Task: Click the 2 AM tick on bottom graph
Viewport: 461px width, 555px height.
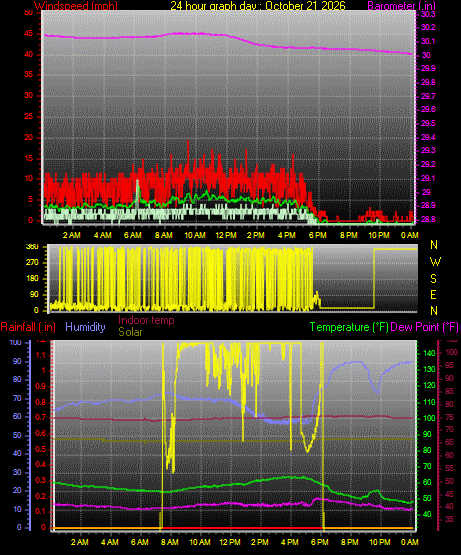Action: (x=80, y=542)
